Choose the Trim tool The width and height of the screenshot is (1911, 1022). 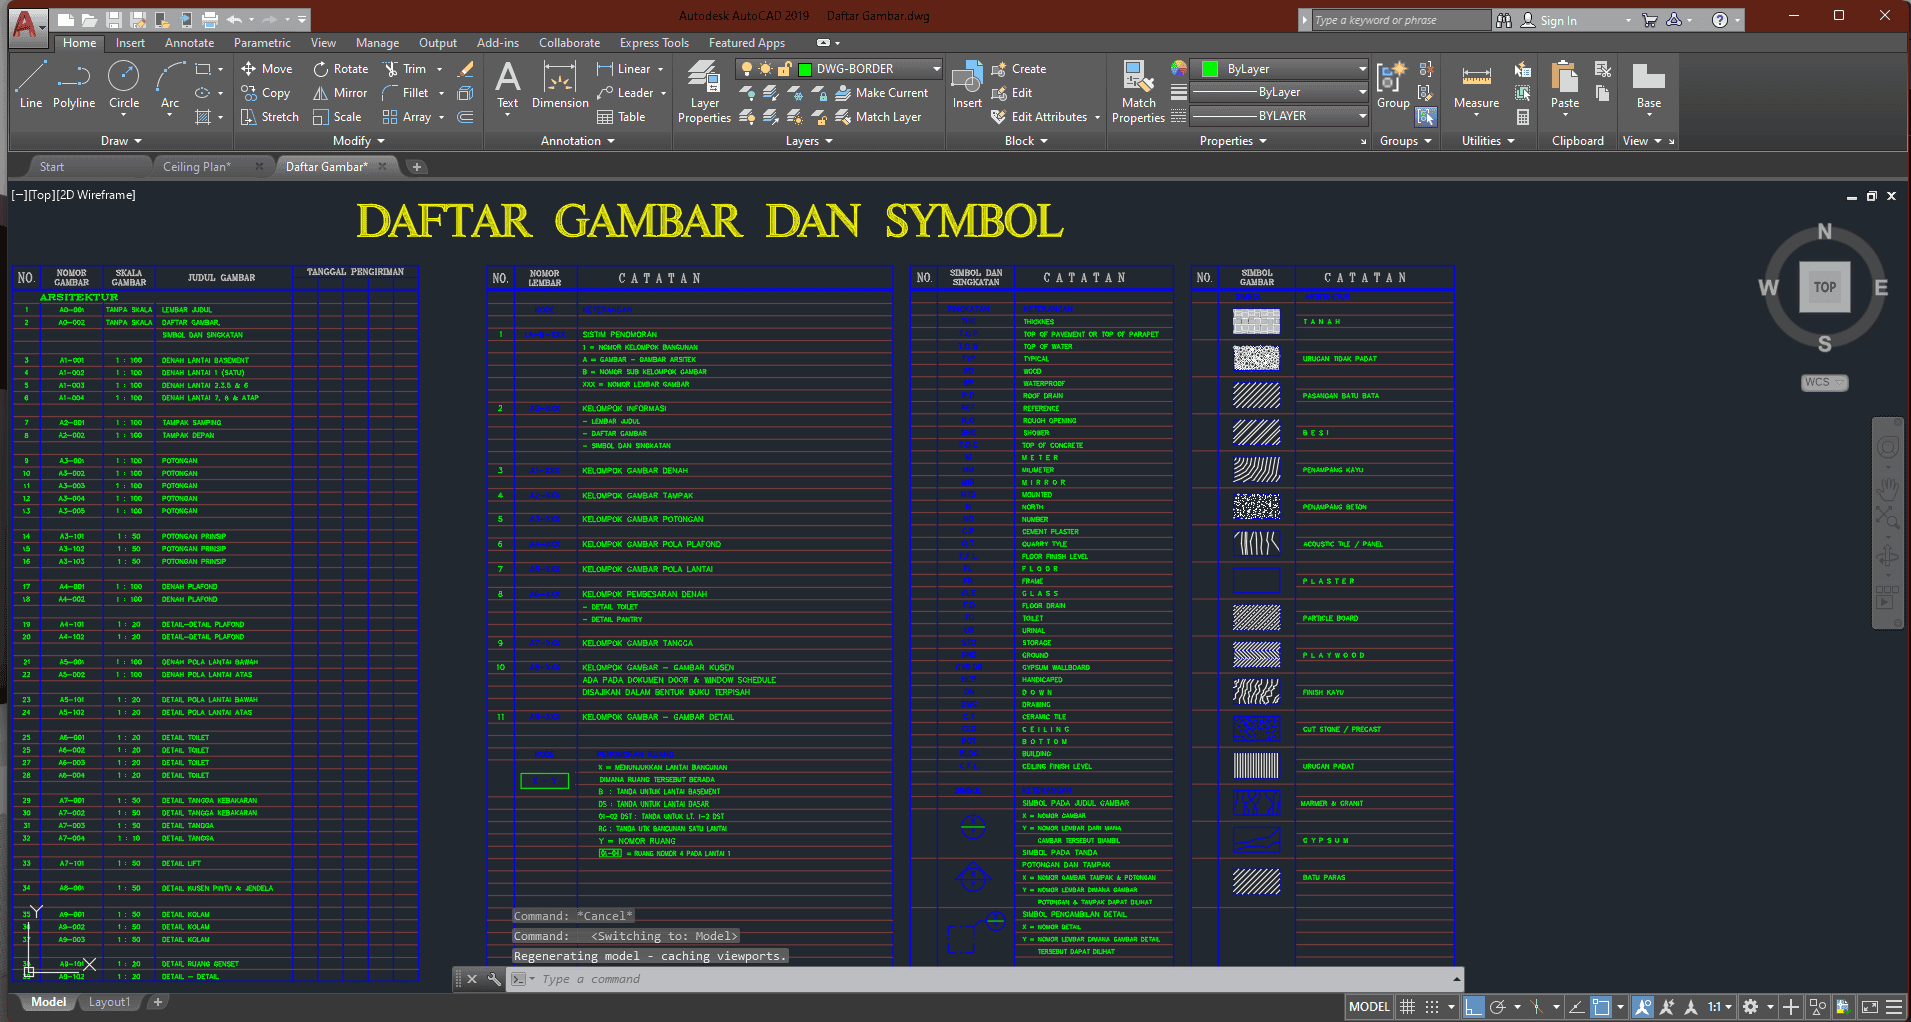coord(404,69)
